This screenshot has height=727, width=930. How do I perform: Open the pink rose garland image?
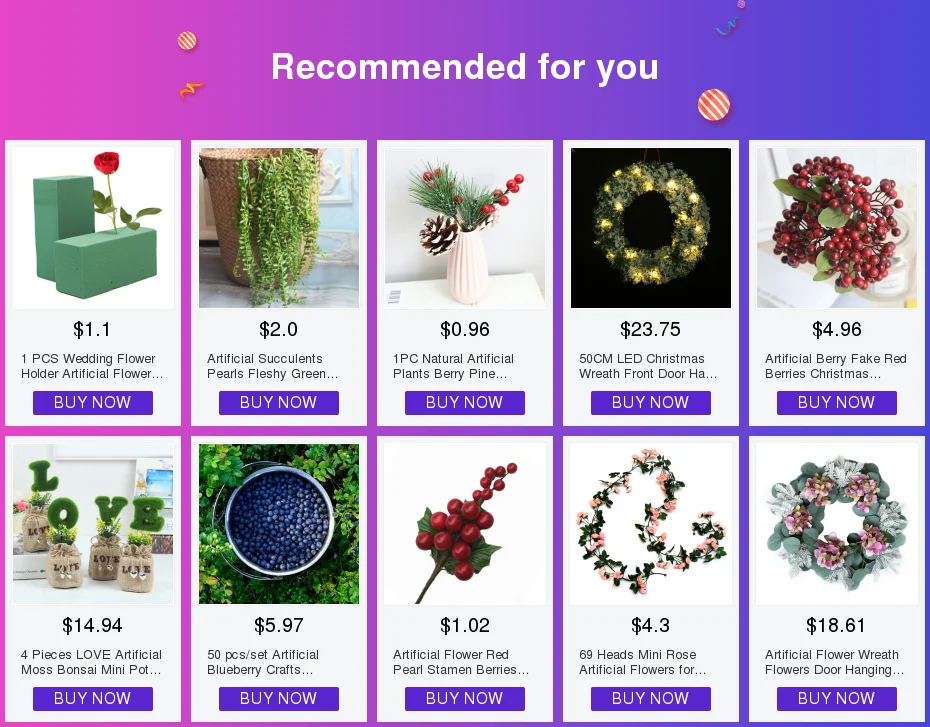click(651, 524)
